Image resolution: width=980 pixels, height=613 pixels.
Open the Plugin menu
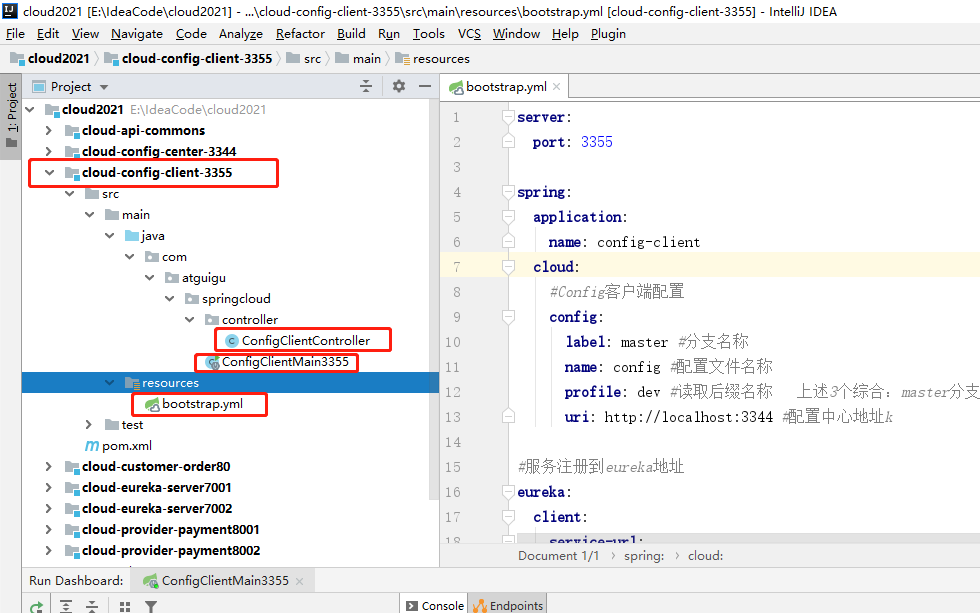click(608, 34)
